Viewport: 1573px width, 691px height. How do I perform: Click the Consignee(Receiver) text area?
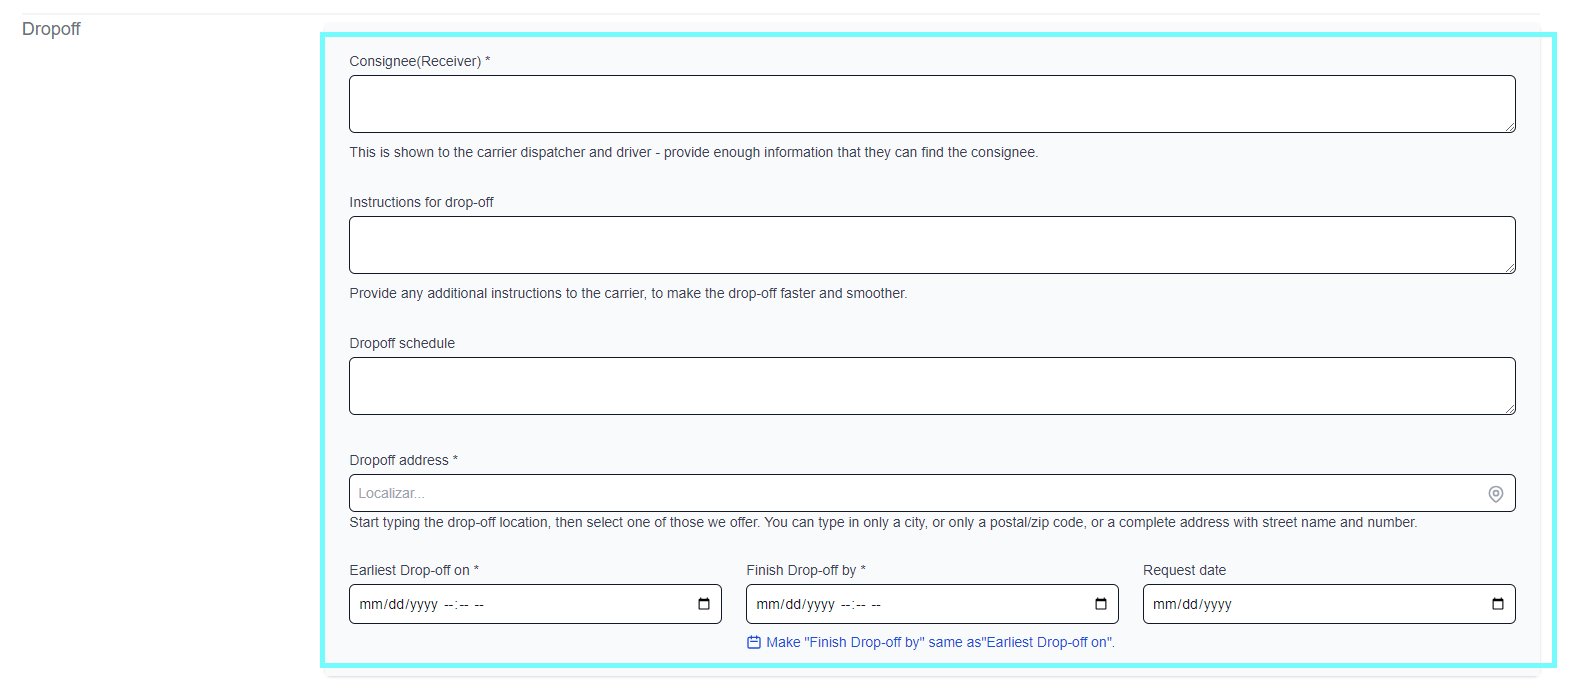932,104
